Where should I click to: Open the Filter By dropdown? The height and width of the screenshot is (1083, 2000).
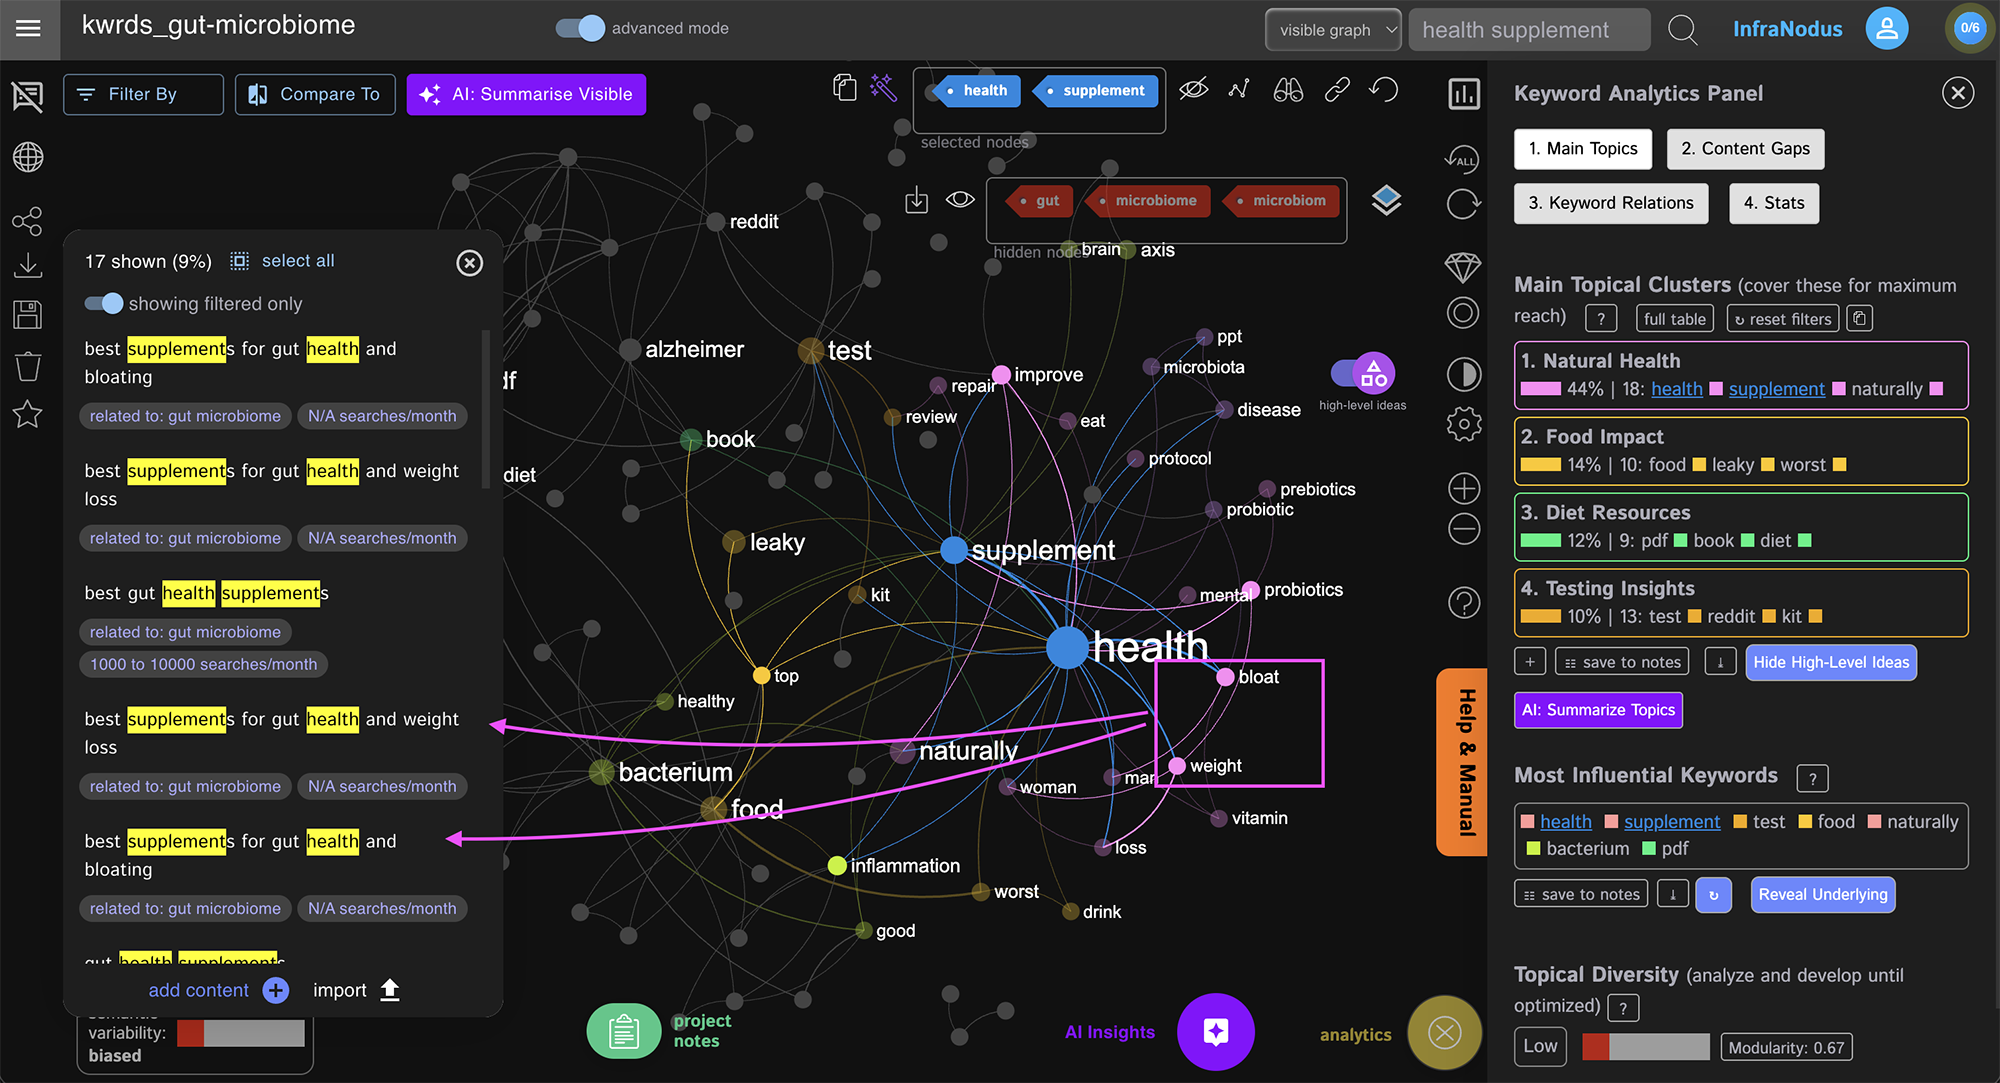[x=143, y=94]
